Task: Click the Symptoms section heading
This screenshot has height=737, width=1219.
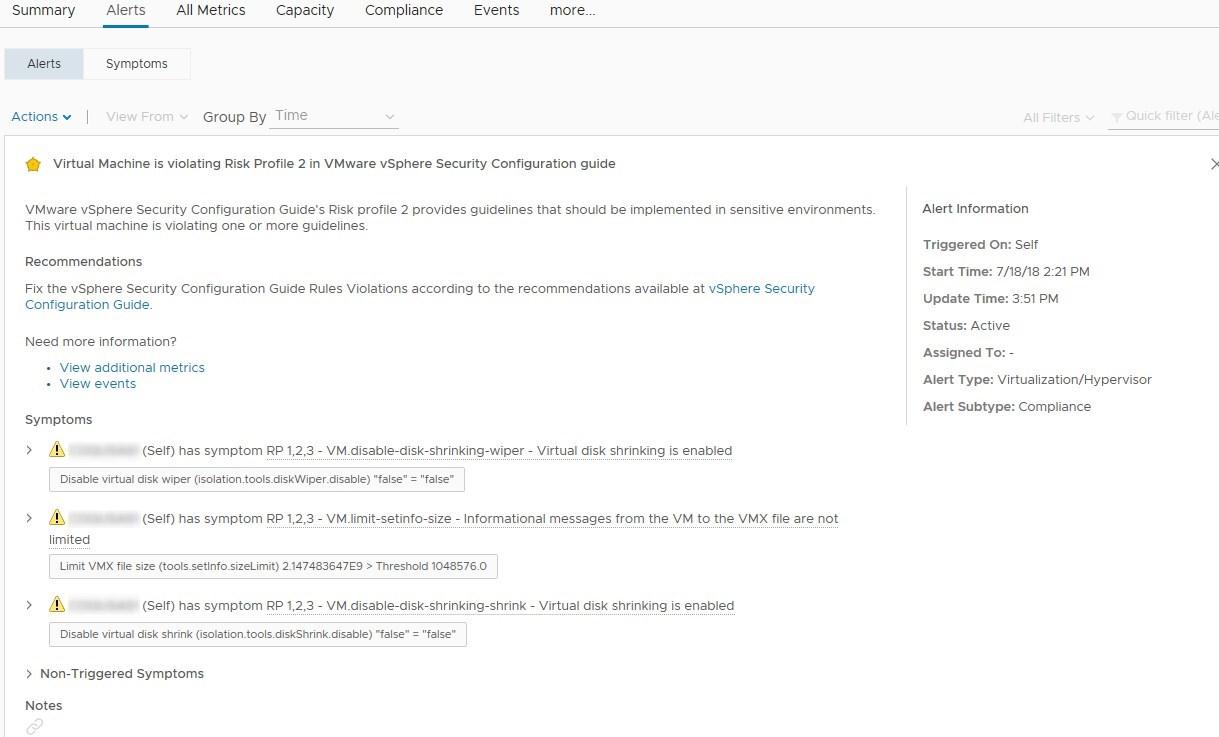Action: point(59,420)
